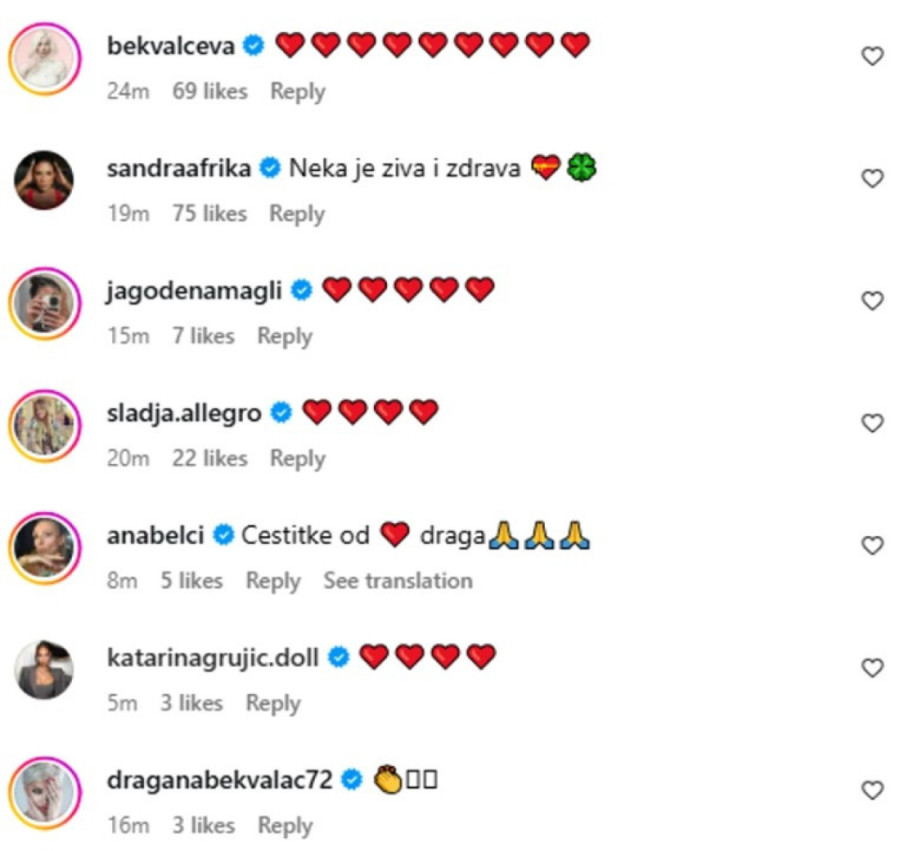View 69 likes on bekvalceva's comment
The height and width of the screenshot is (851, 900).
tap(209, 92)
